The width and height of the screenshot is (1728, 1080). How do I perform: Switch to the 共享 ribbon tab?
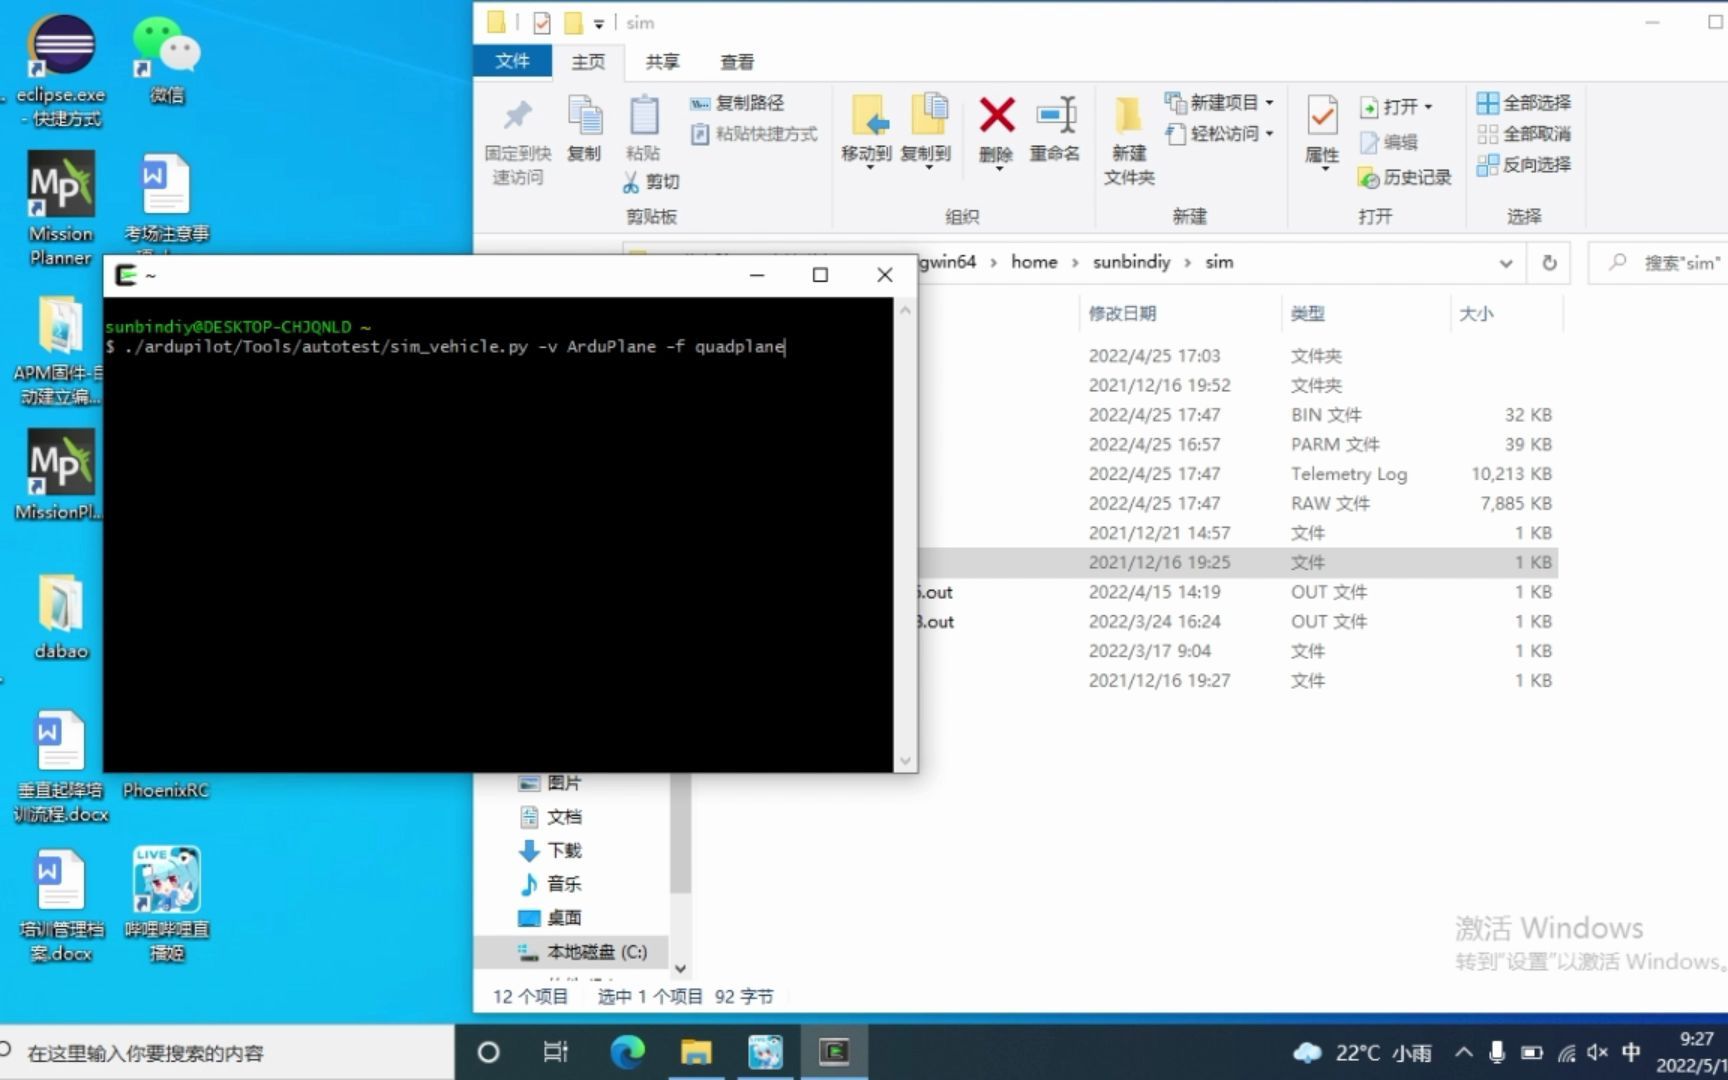[662, 62]
